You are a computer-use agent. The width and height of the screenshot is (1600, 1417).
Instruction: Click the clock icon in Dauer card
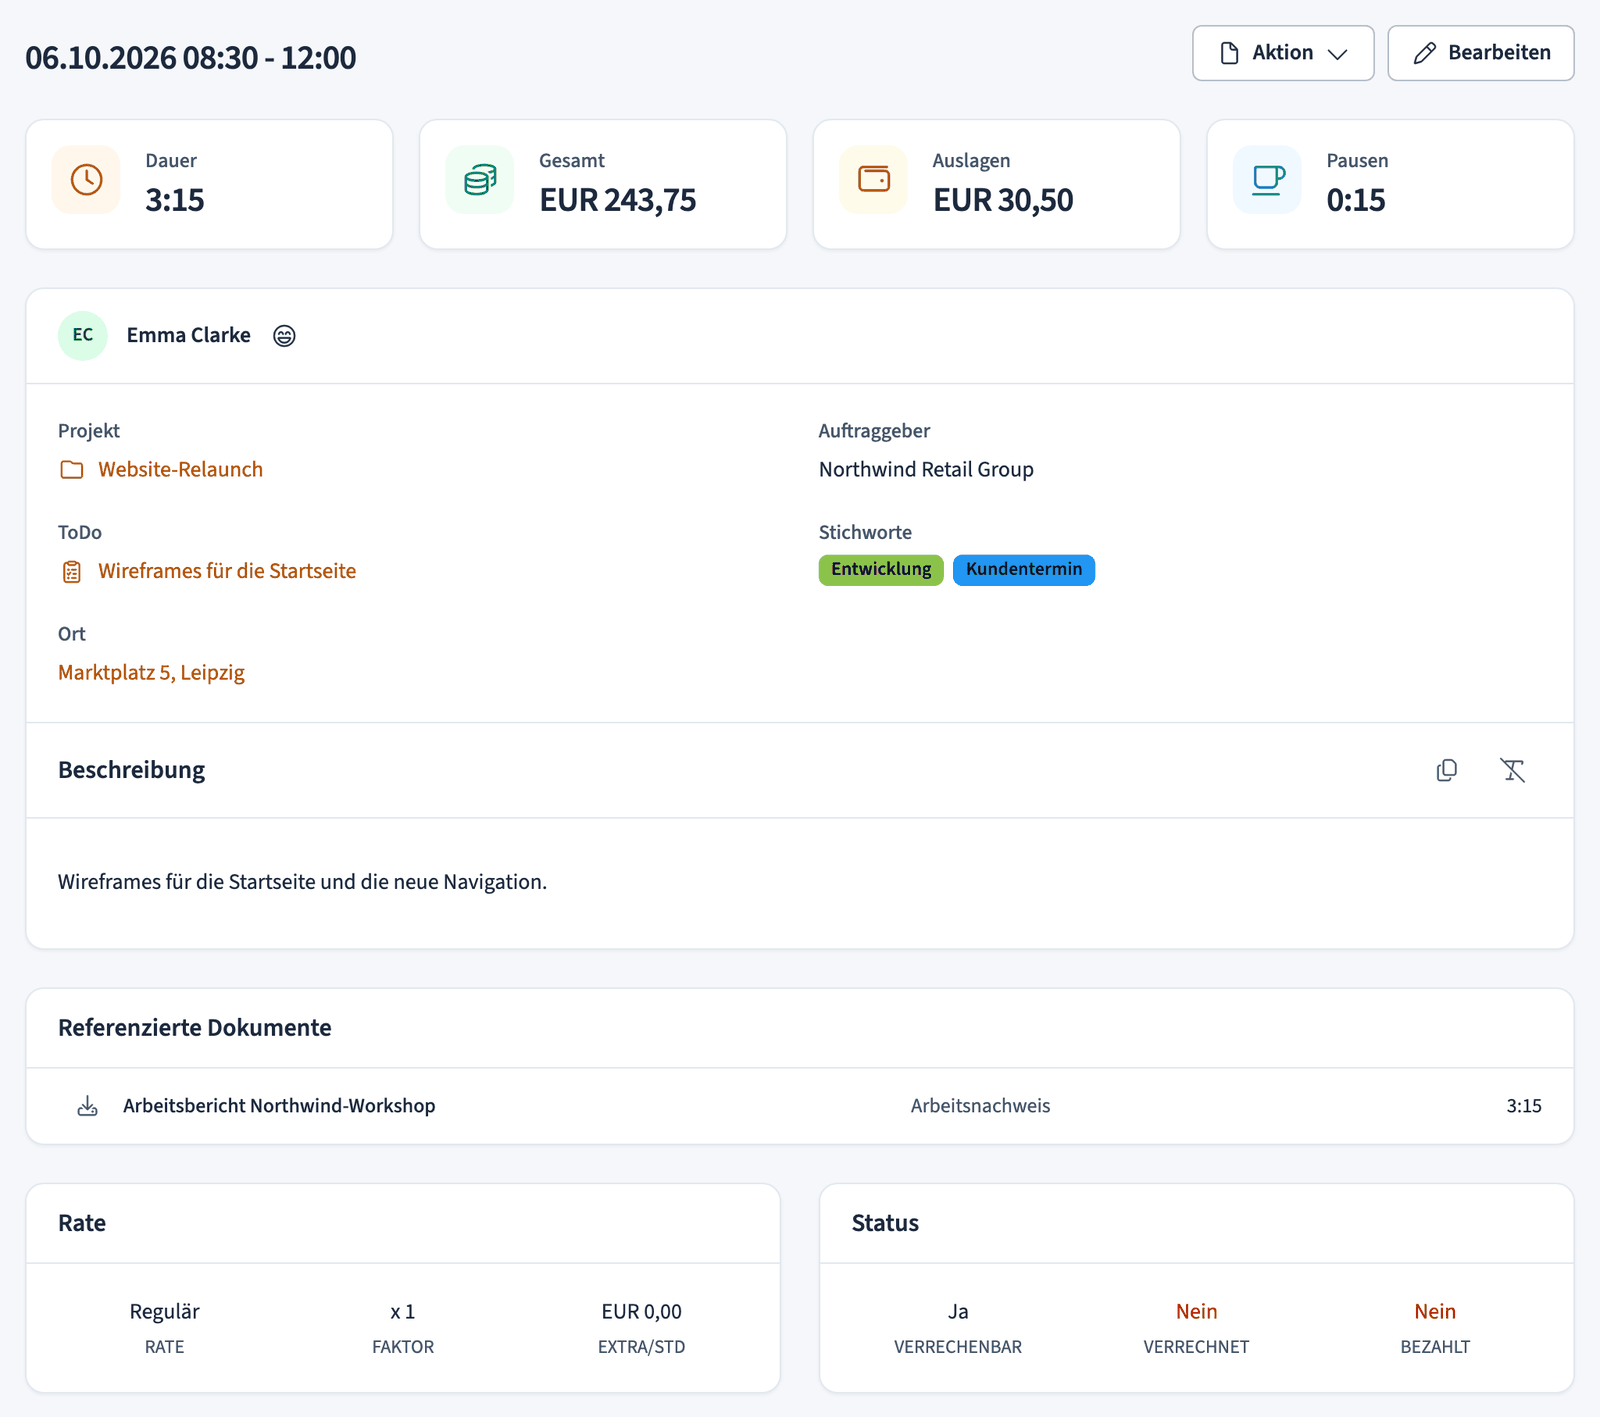87,180
